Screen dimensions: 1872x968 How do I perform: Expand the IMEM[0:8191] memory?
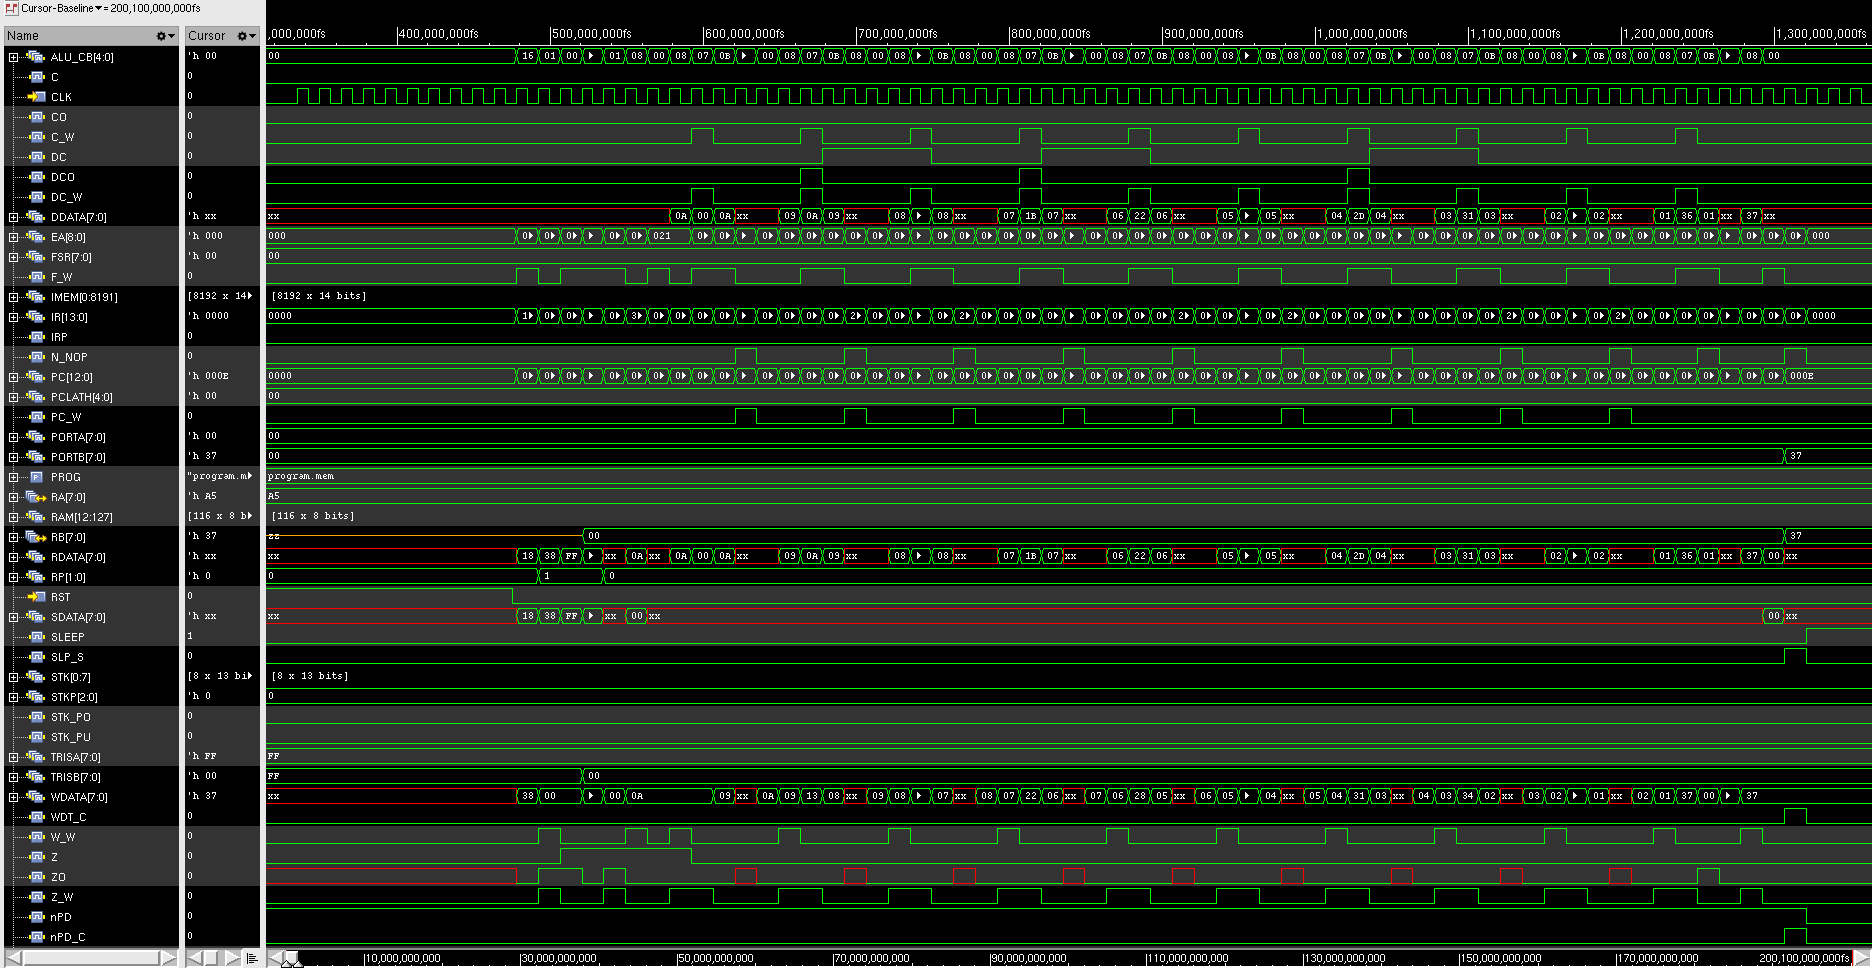tap(13, 297)
